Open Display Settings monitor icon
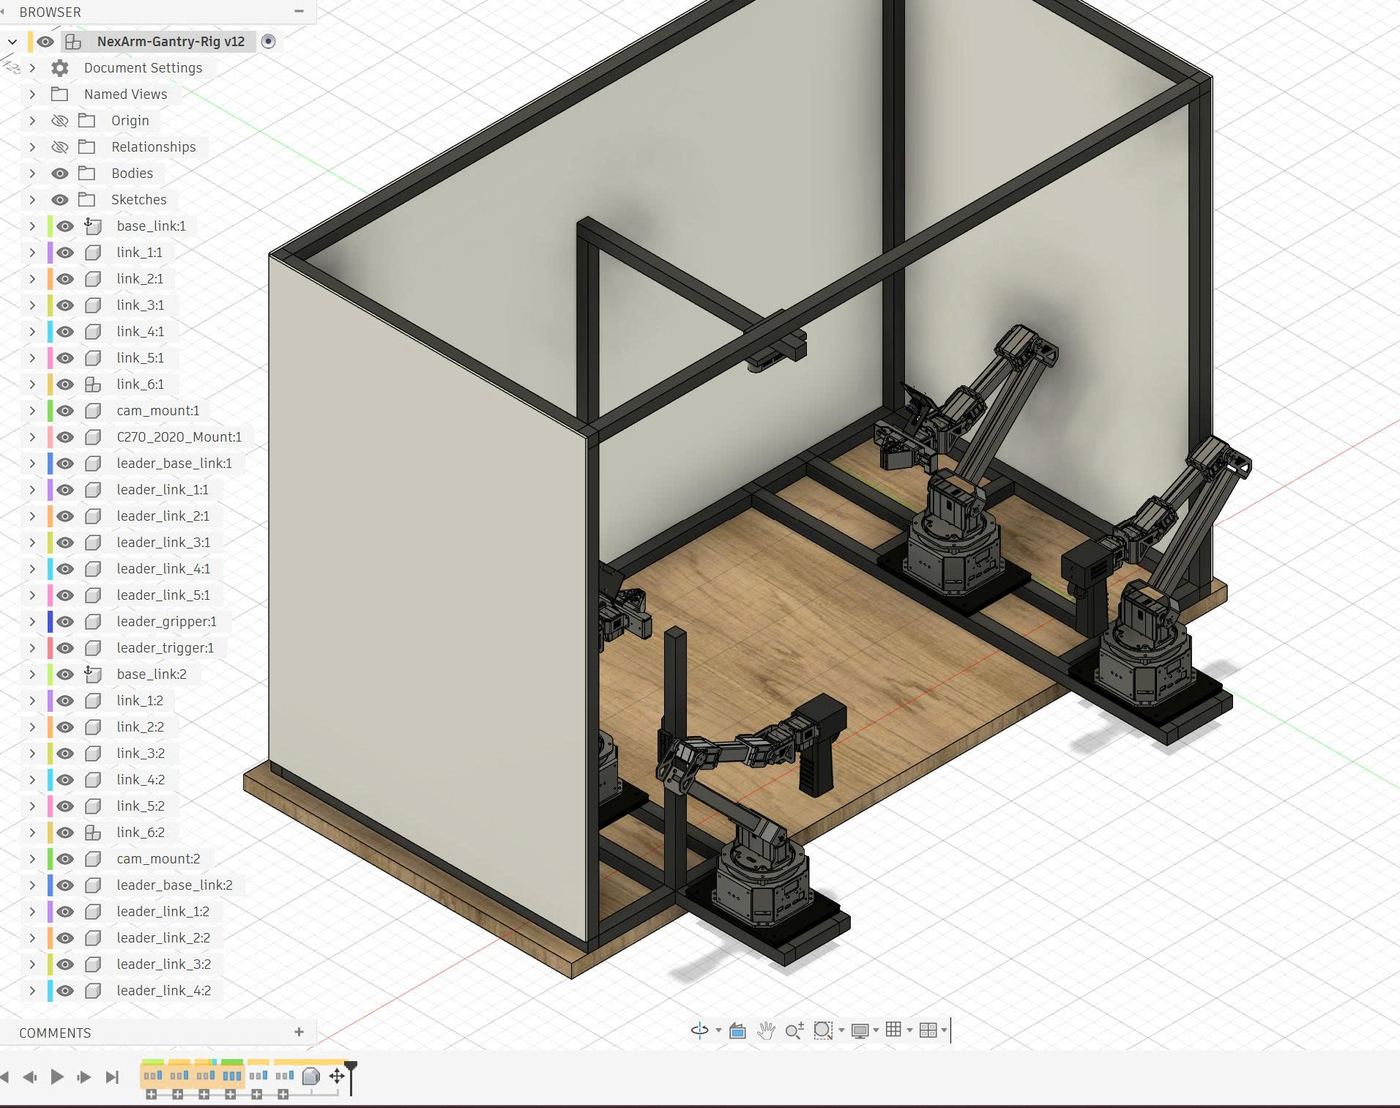The height and width of the screenshot is (1108, 1400). click(x=859, y=1030)
